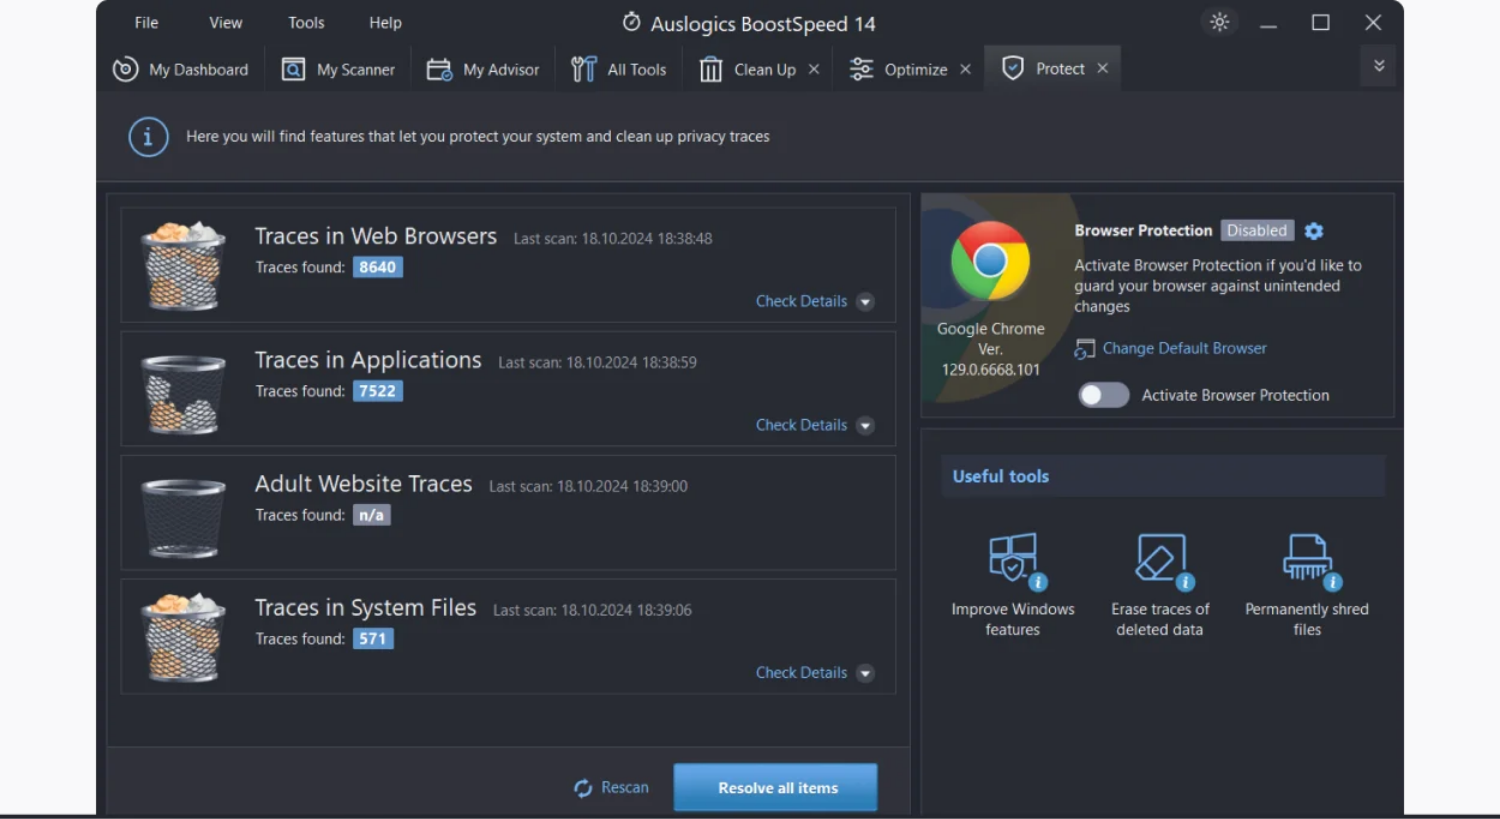This screenshot has height=819, width=1500.
Task: Expand Check Details for Traces in System Files
Action: 865,672
